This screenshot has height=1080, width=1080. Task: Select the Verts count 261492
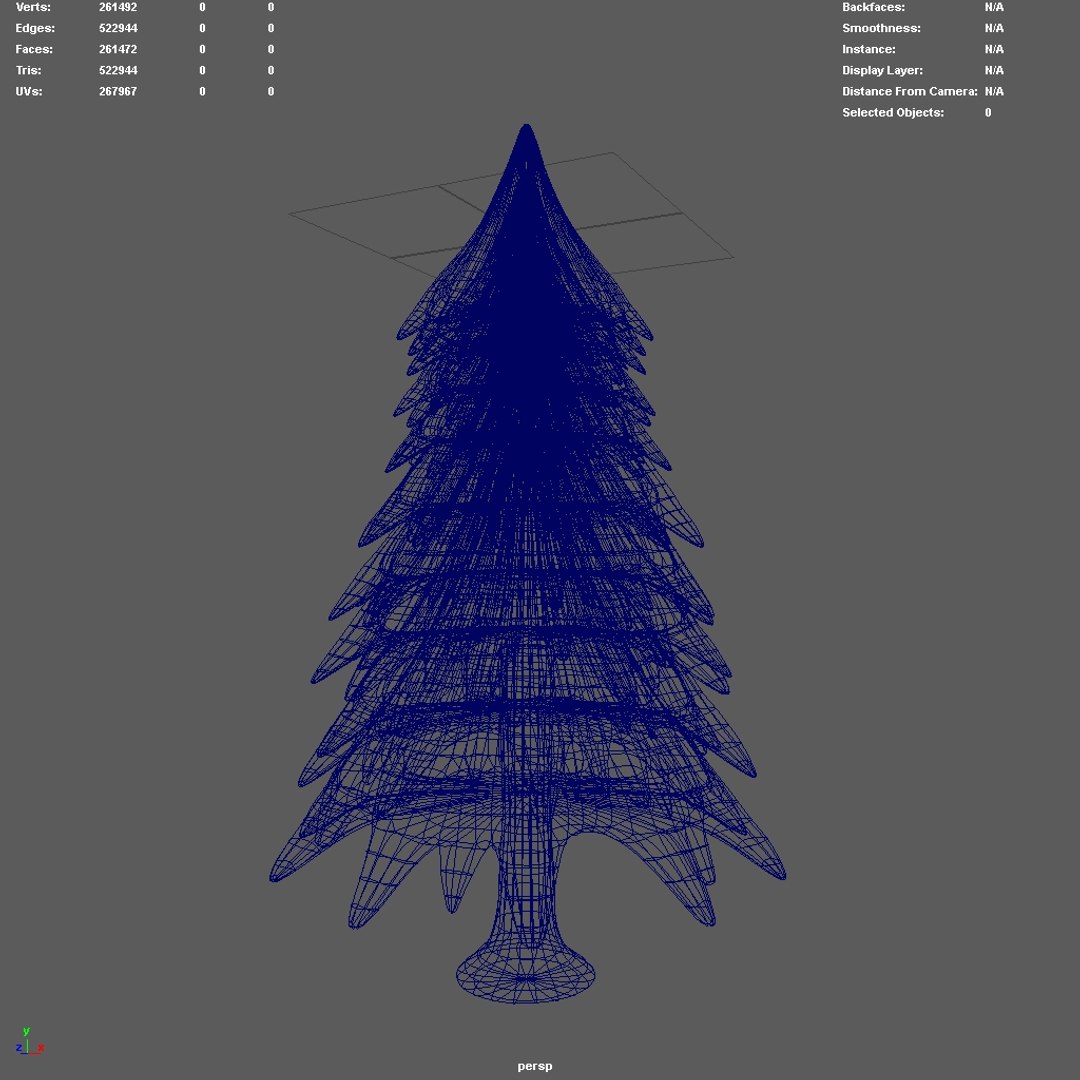tap(118, 7)
